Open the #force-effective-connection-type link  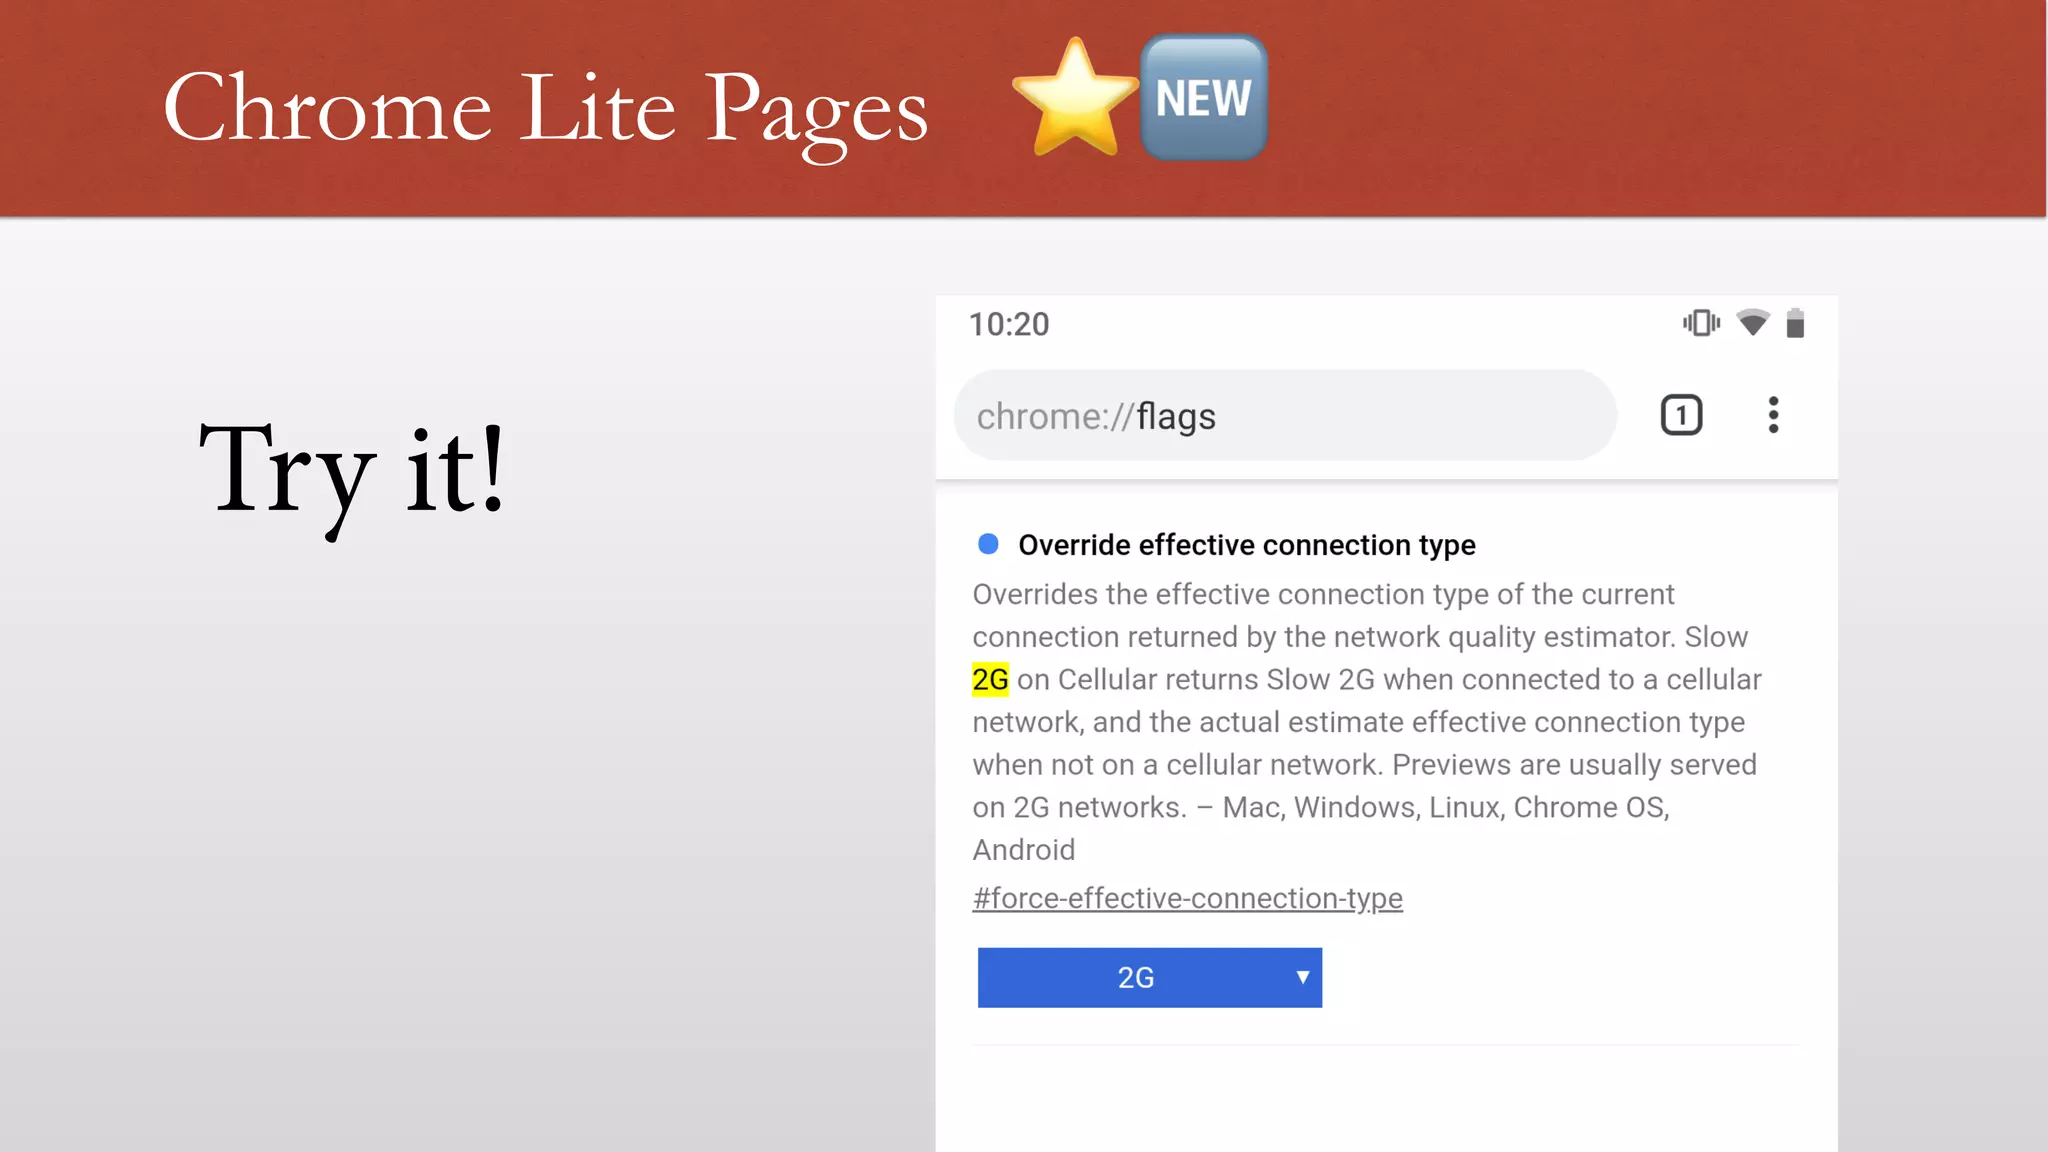[1187, 898]
